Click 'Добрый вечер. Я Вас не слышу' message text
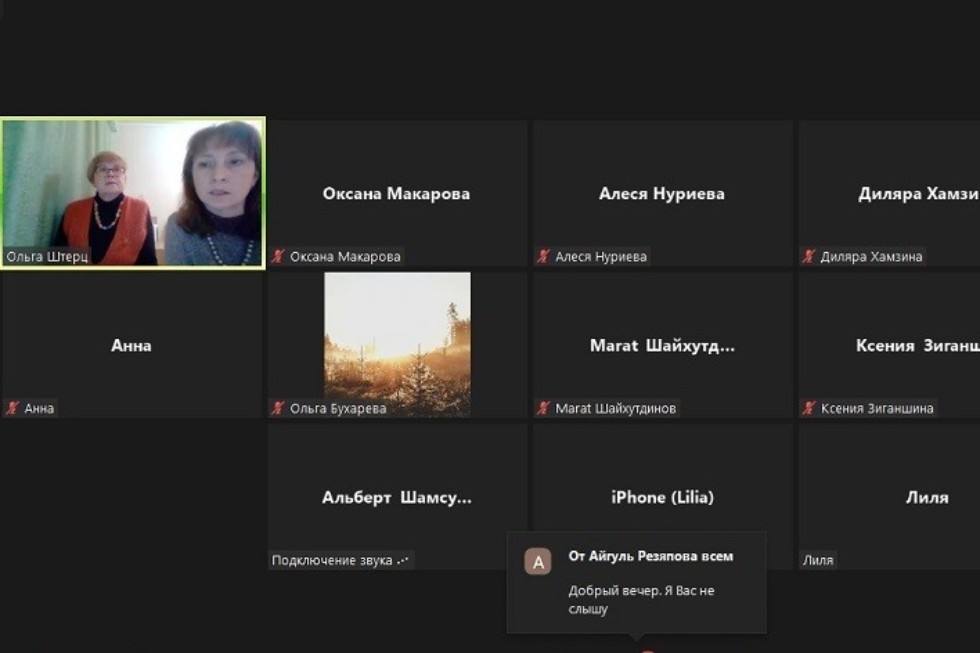 641,600
